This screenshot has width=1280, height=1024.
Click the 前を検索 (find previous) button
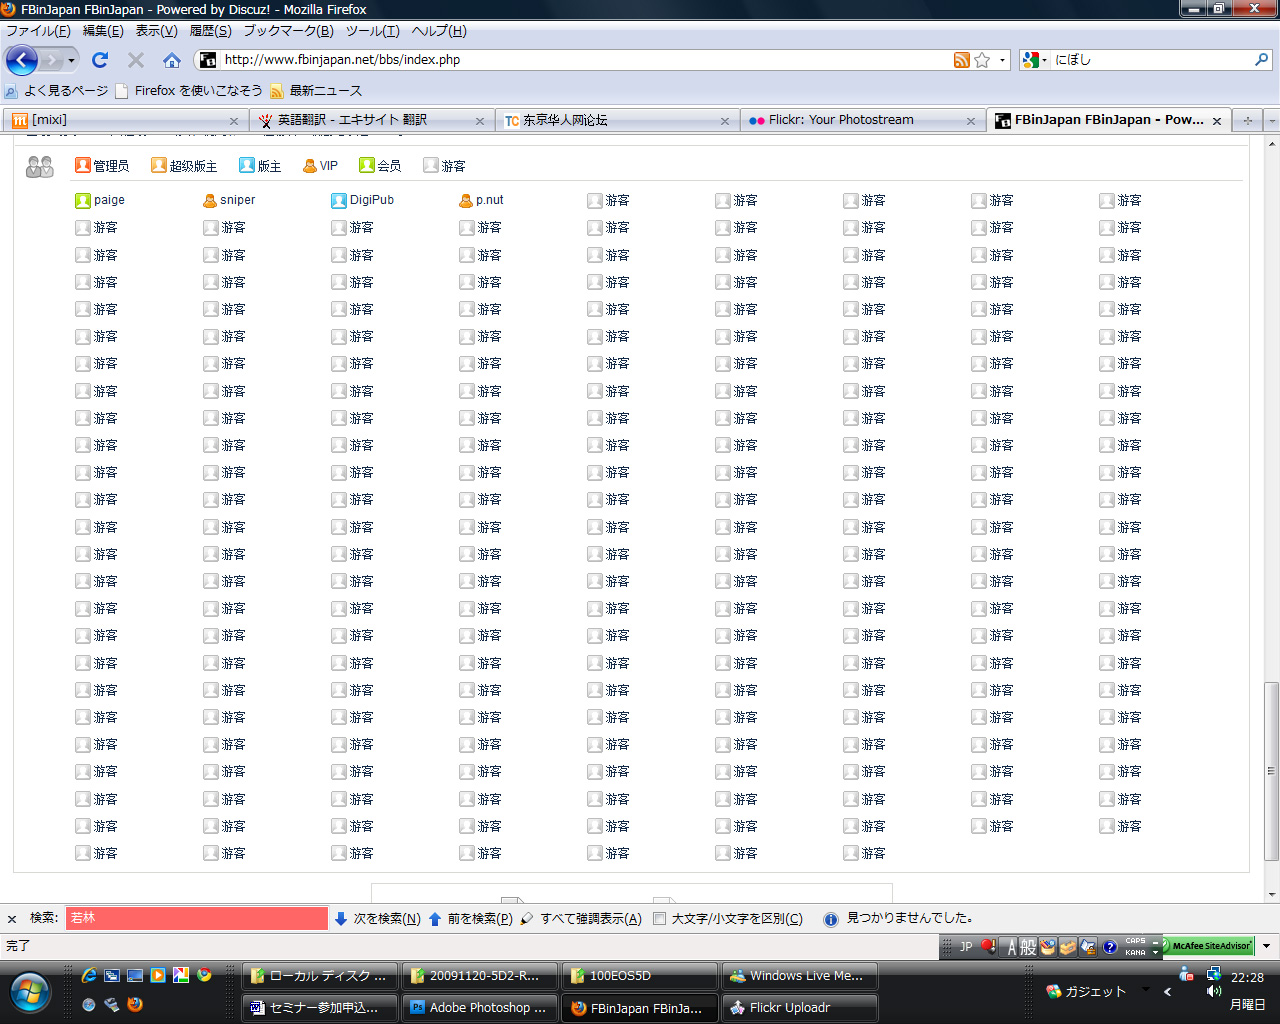[470, 918]
